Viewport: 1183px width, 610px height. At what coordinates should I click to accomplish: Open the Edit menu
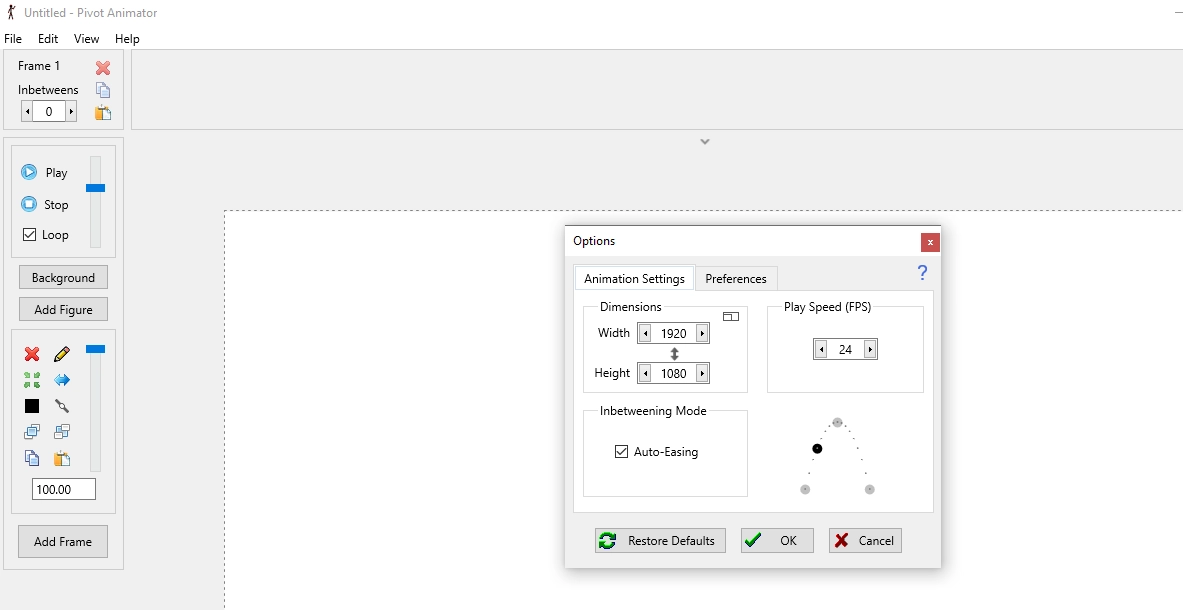pos(48,39)
